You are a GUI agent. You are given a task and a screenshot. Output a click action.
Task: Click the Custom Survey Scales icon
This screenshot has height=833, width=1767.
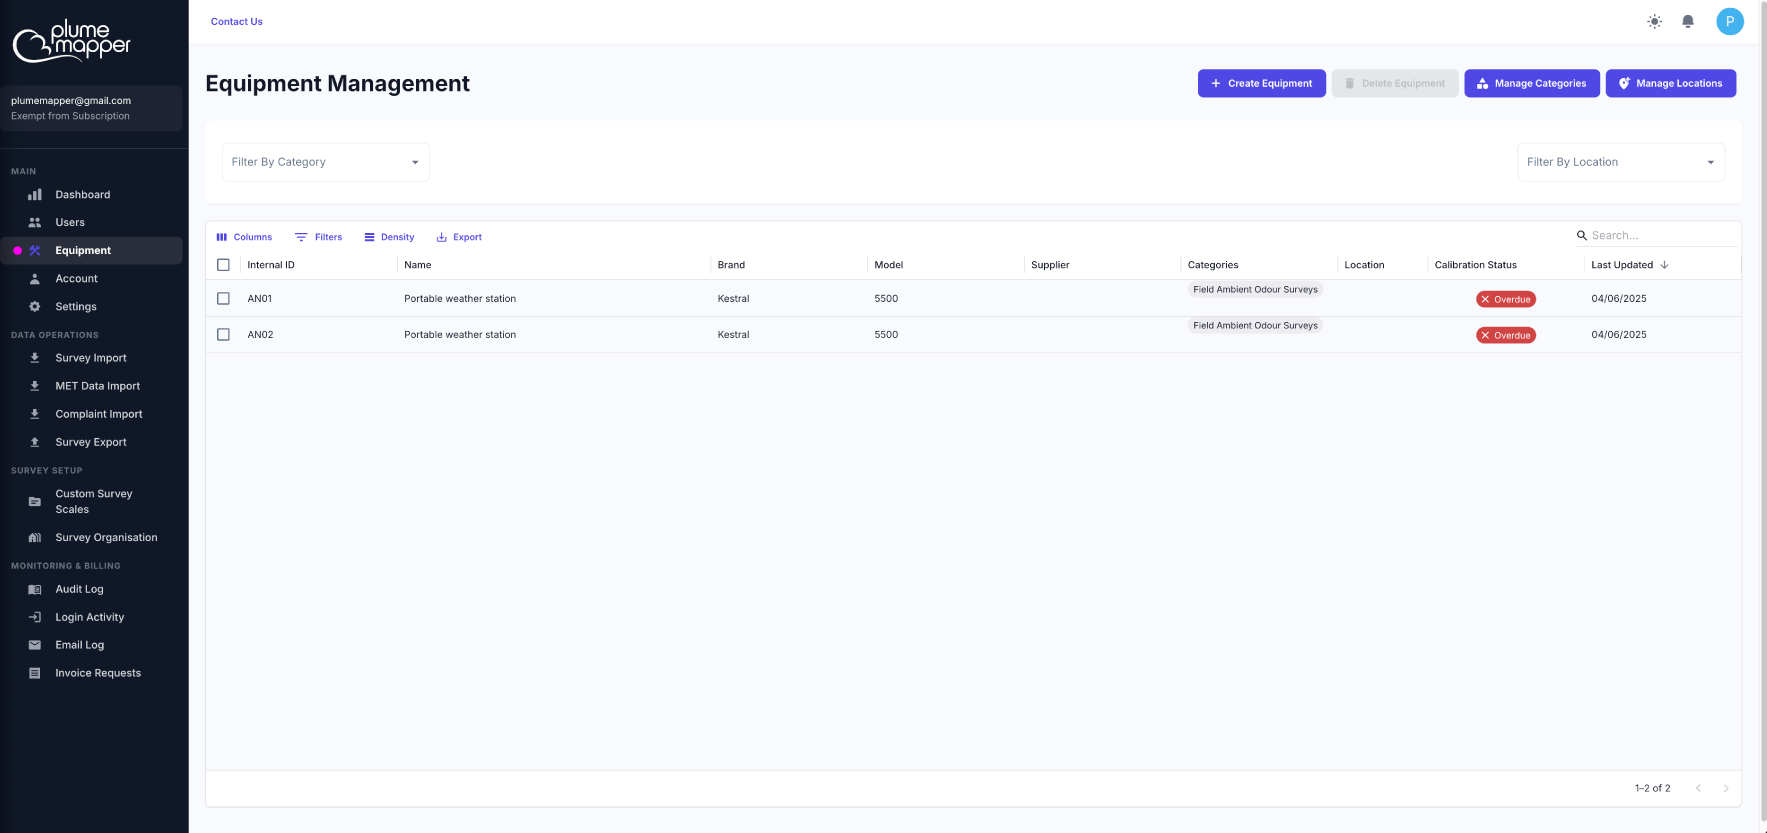35,502
